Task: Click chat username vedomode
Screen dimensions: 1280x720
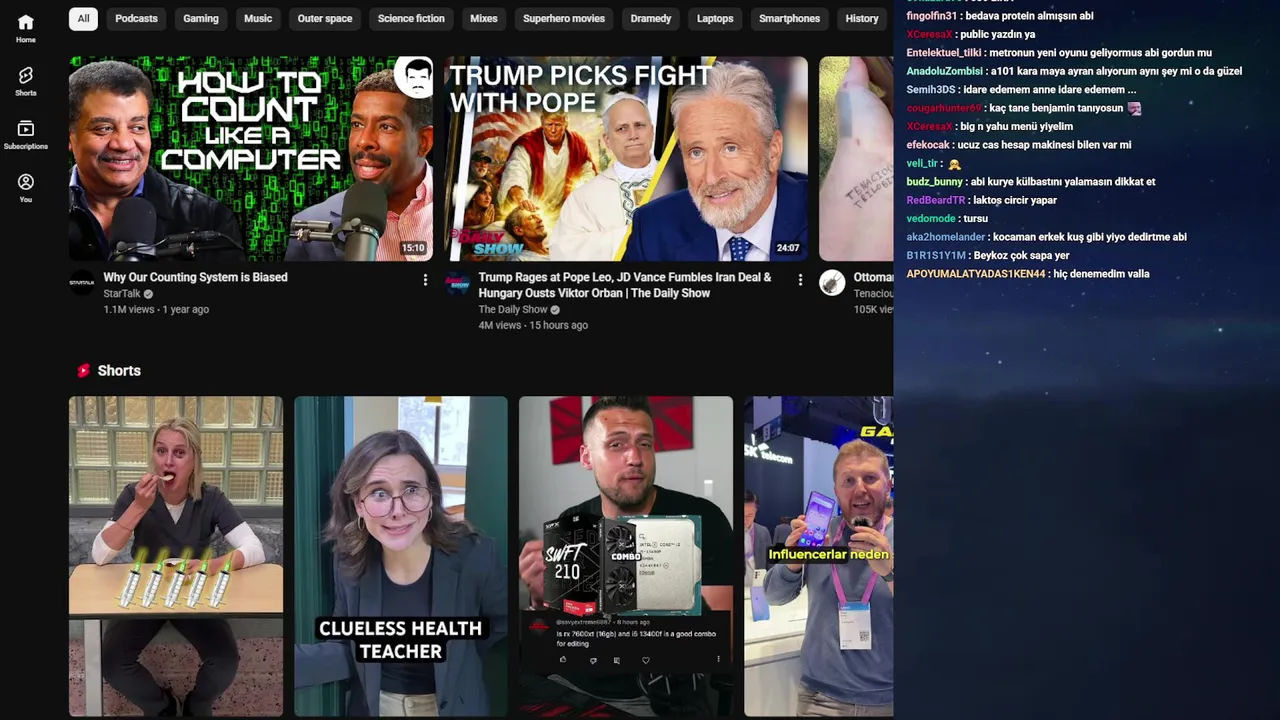Action: tap(930, 219)
